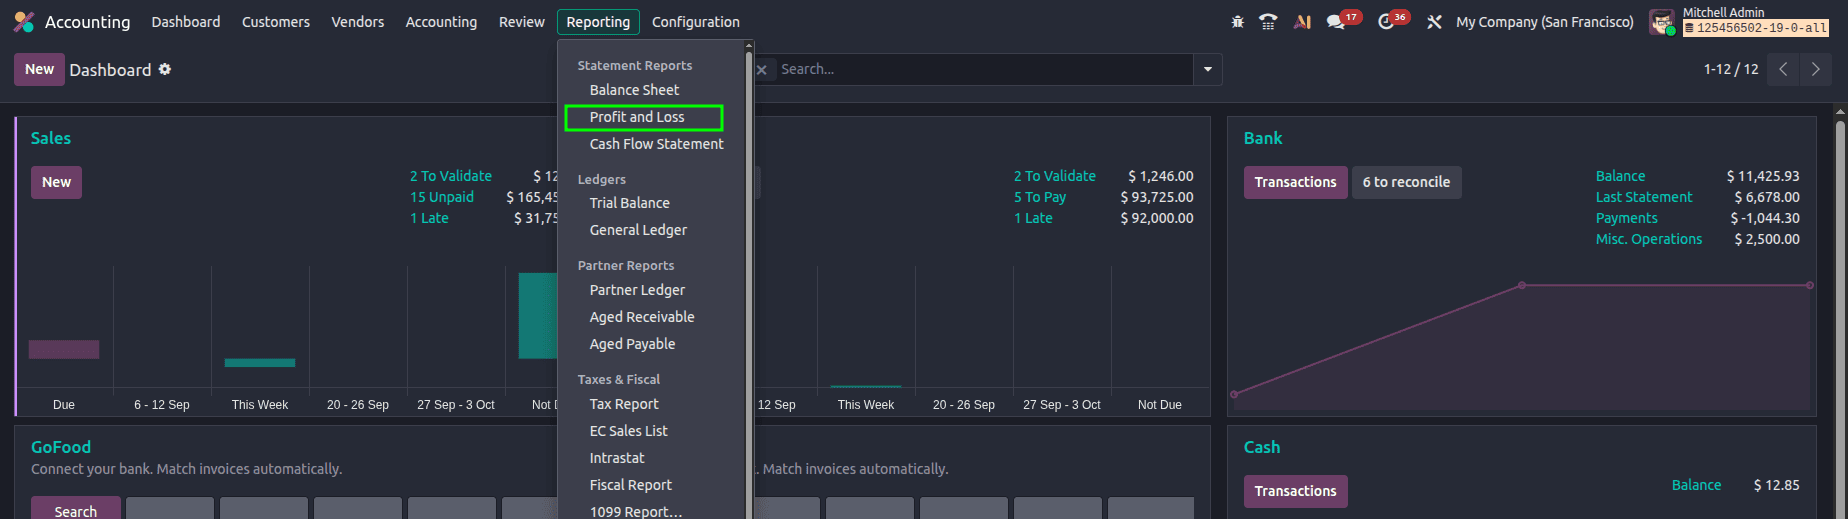The image size is (1848, 519).
Task: Open the Dashboard gear settings icon
Action: click(x=165, y=69)
